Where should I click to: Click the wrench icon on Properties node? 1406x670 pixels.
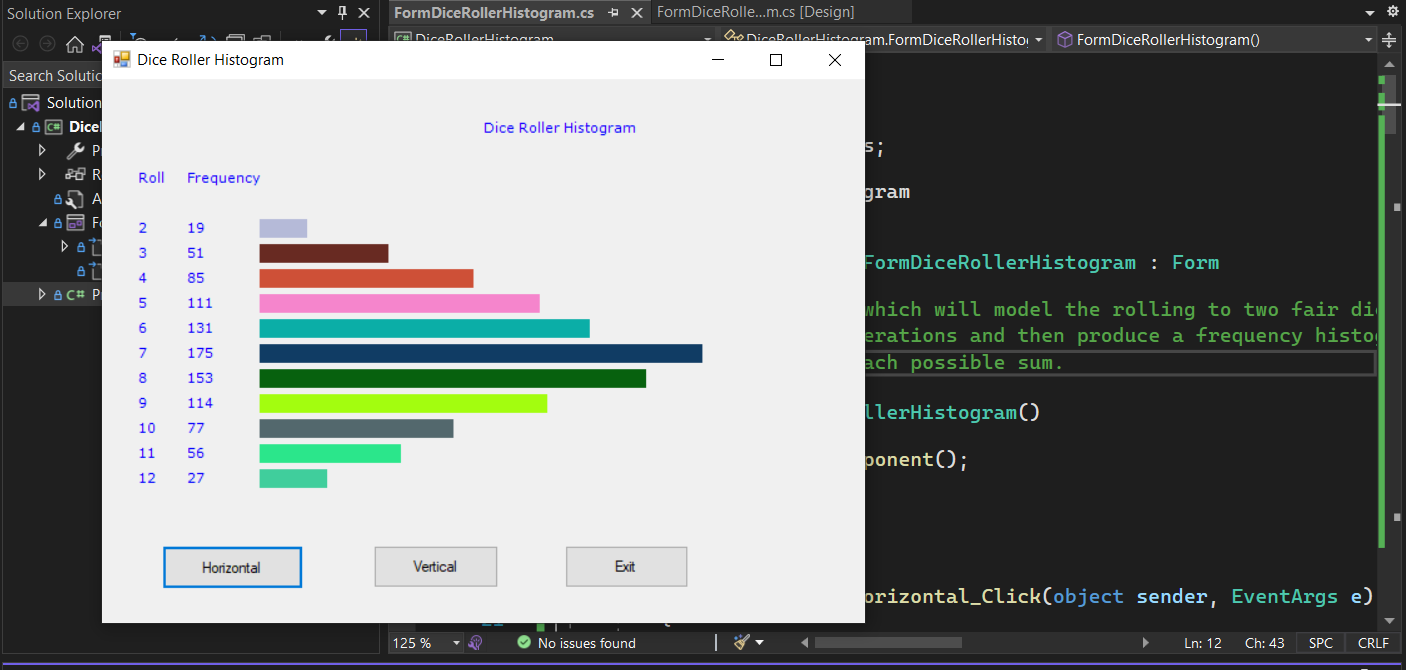click(74, 150)
